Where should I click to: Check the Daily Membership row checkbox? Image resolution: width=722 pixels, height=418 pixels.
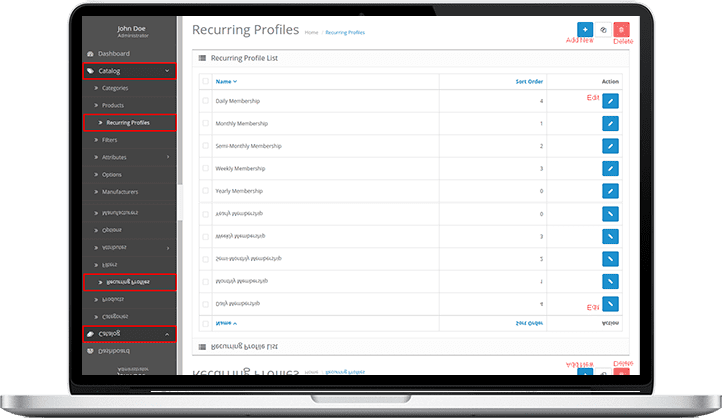(x=206, y=101)
